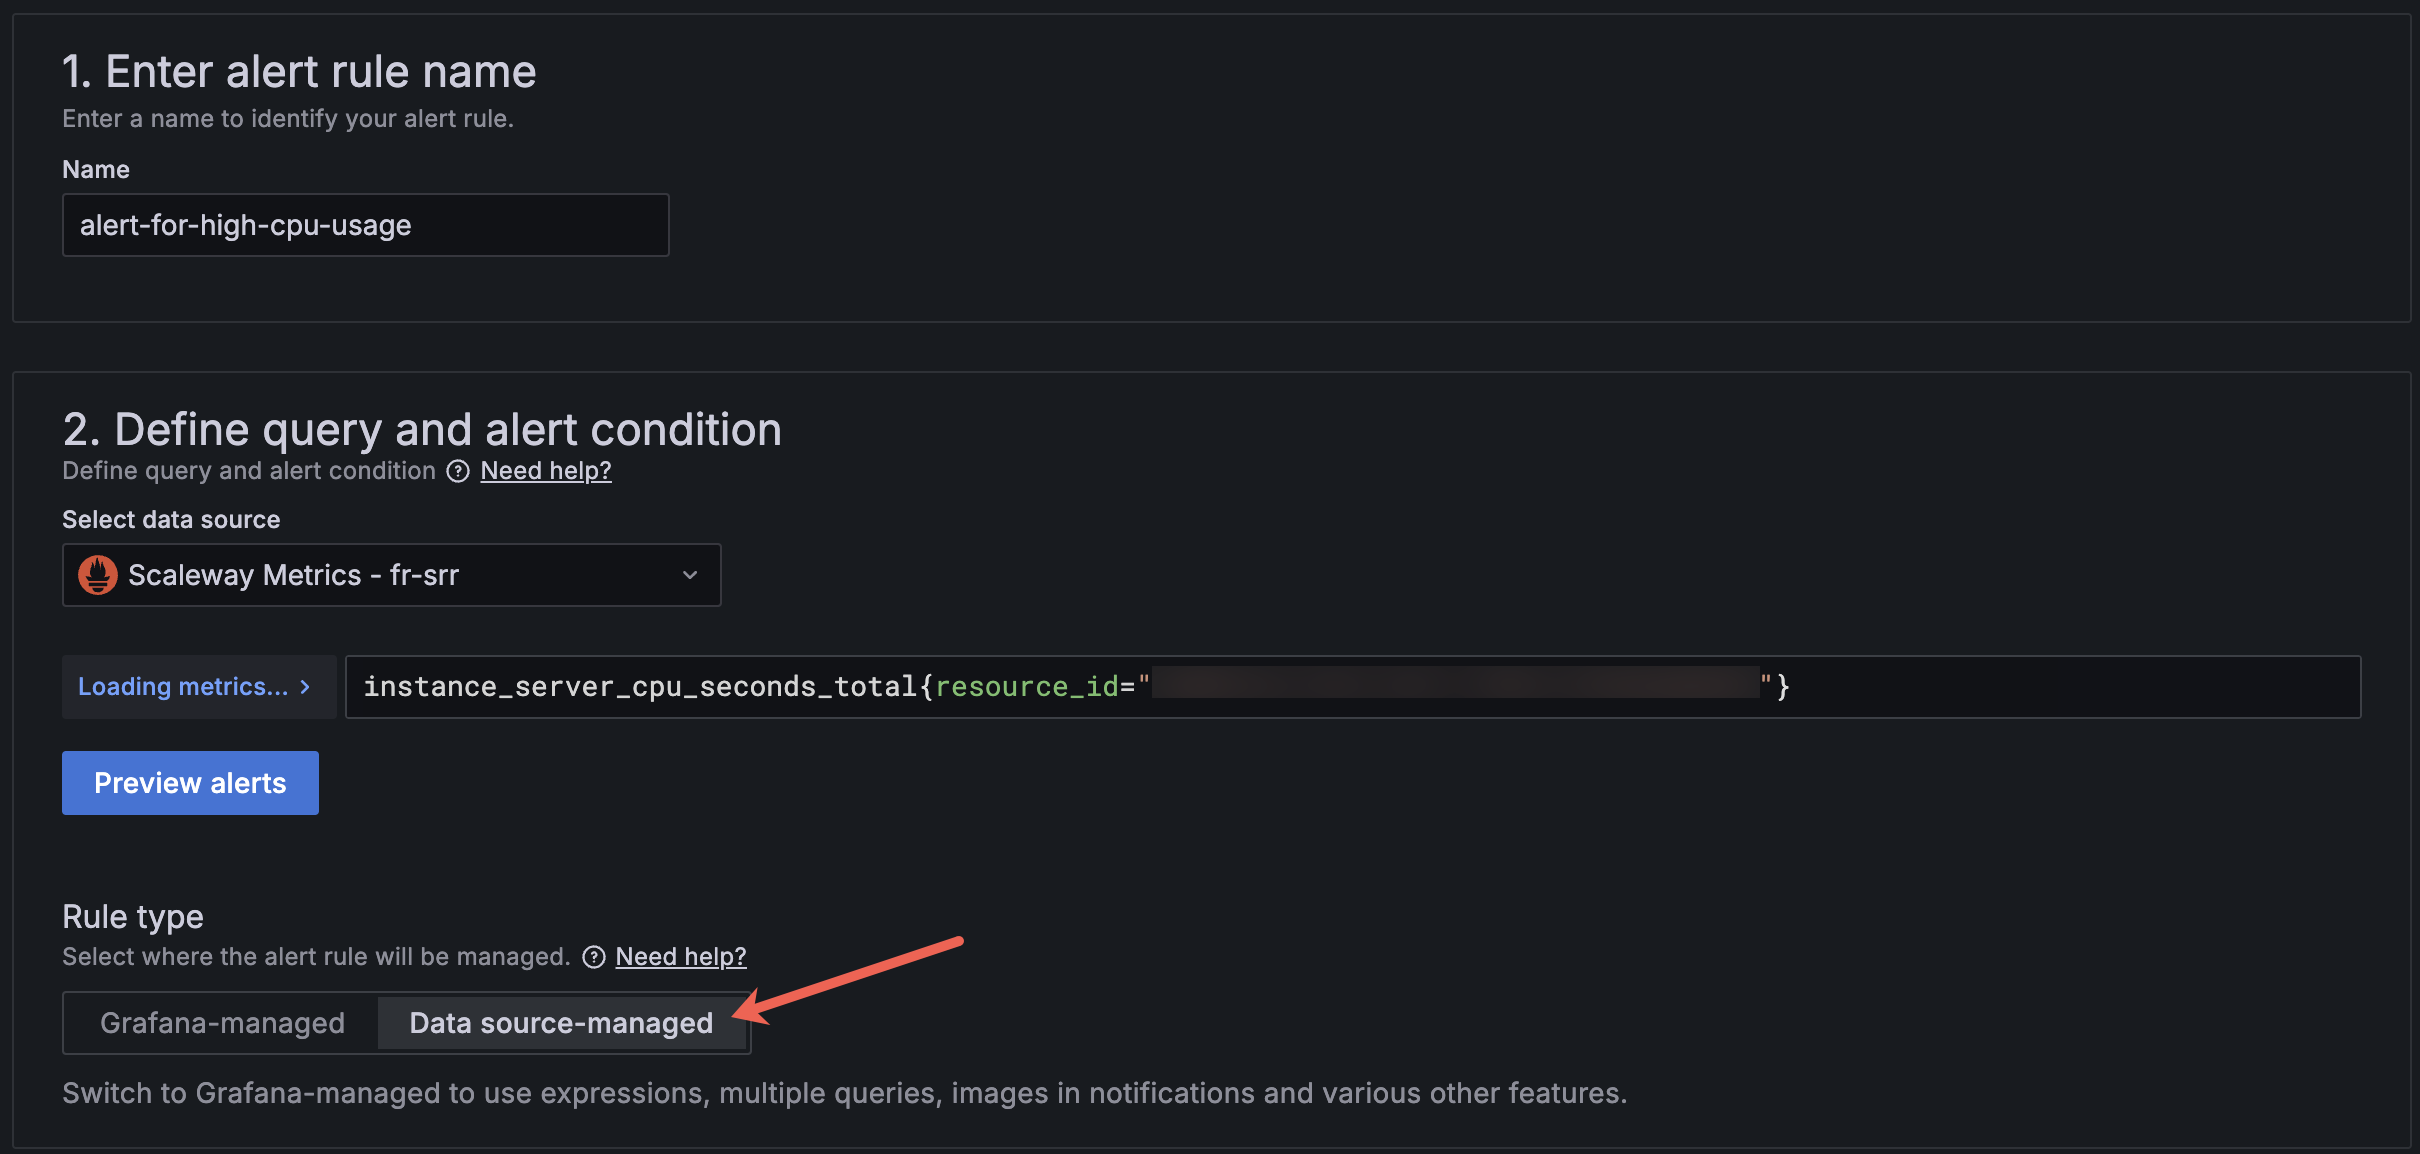Click the Select data source label
The height and width of the screenshot is (1154, 2420).
click(171, 520)
